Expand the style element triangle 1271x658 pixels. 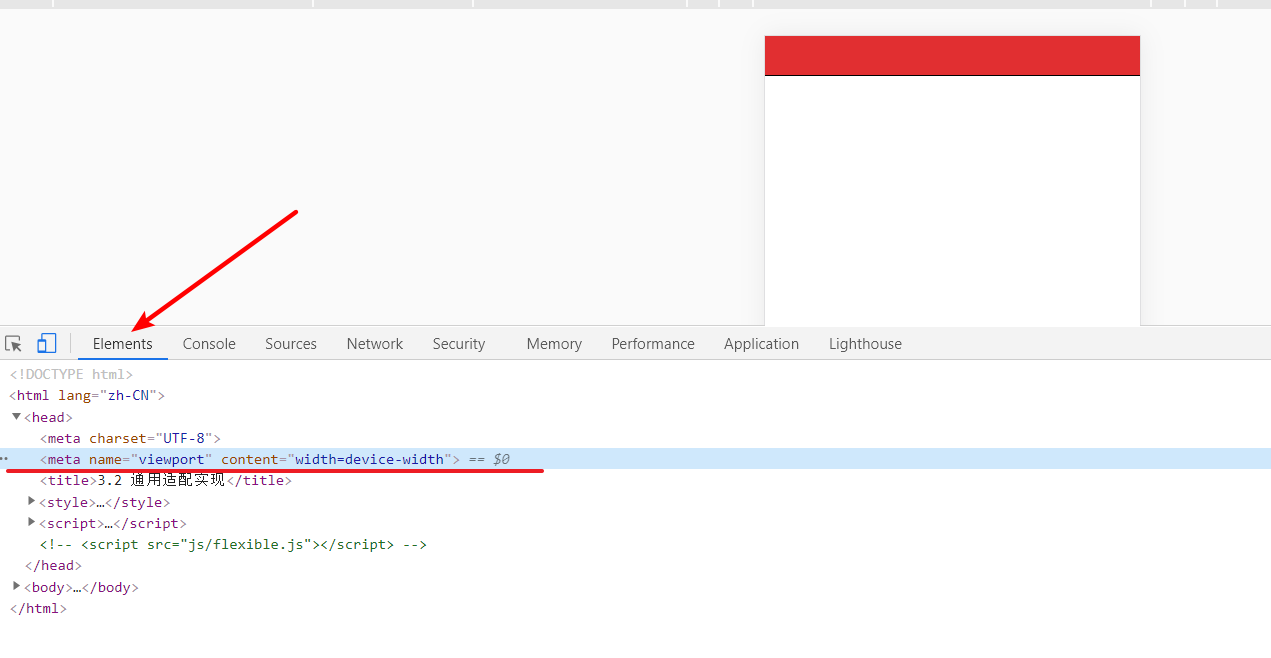click(x=32, y=501)
